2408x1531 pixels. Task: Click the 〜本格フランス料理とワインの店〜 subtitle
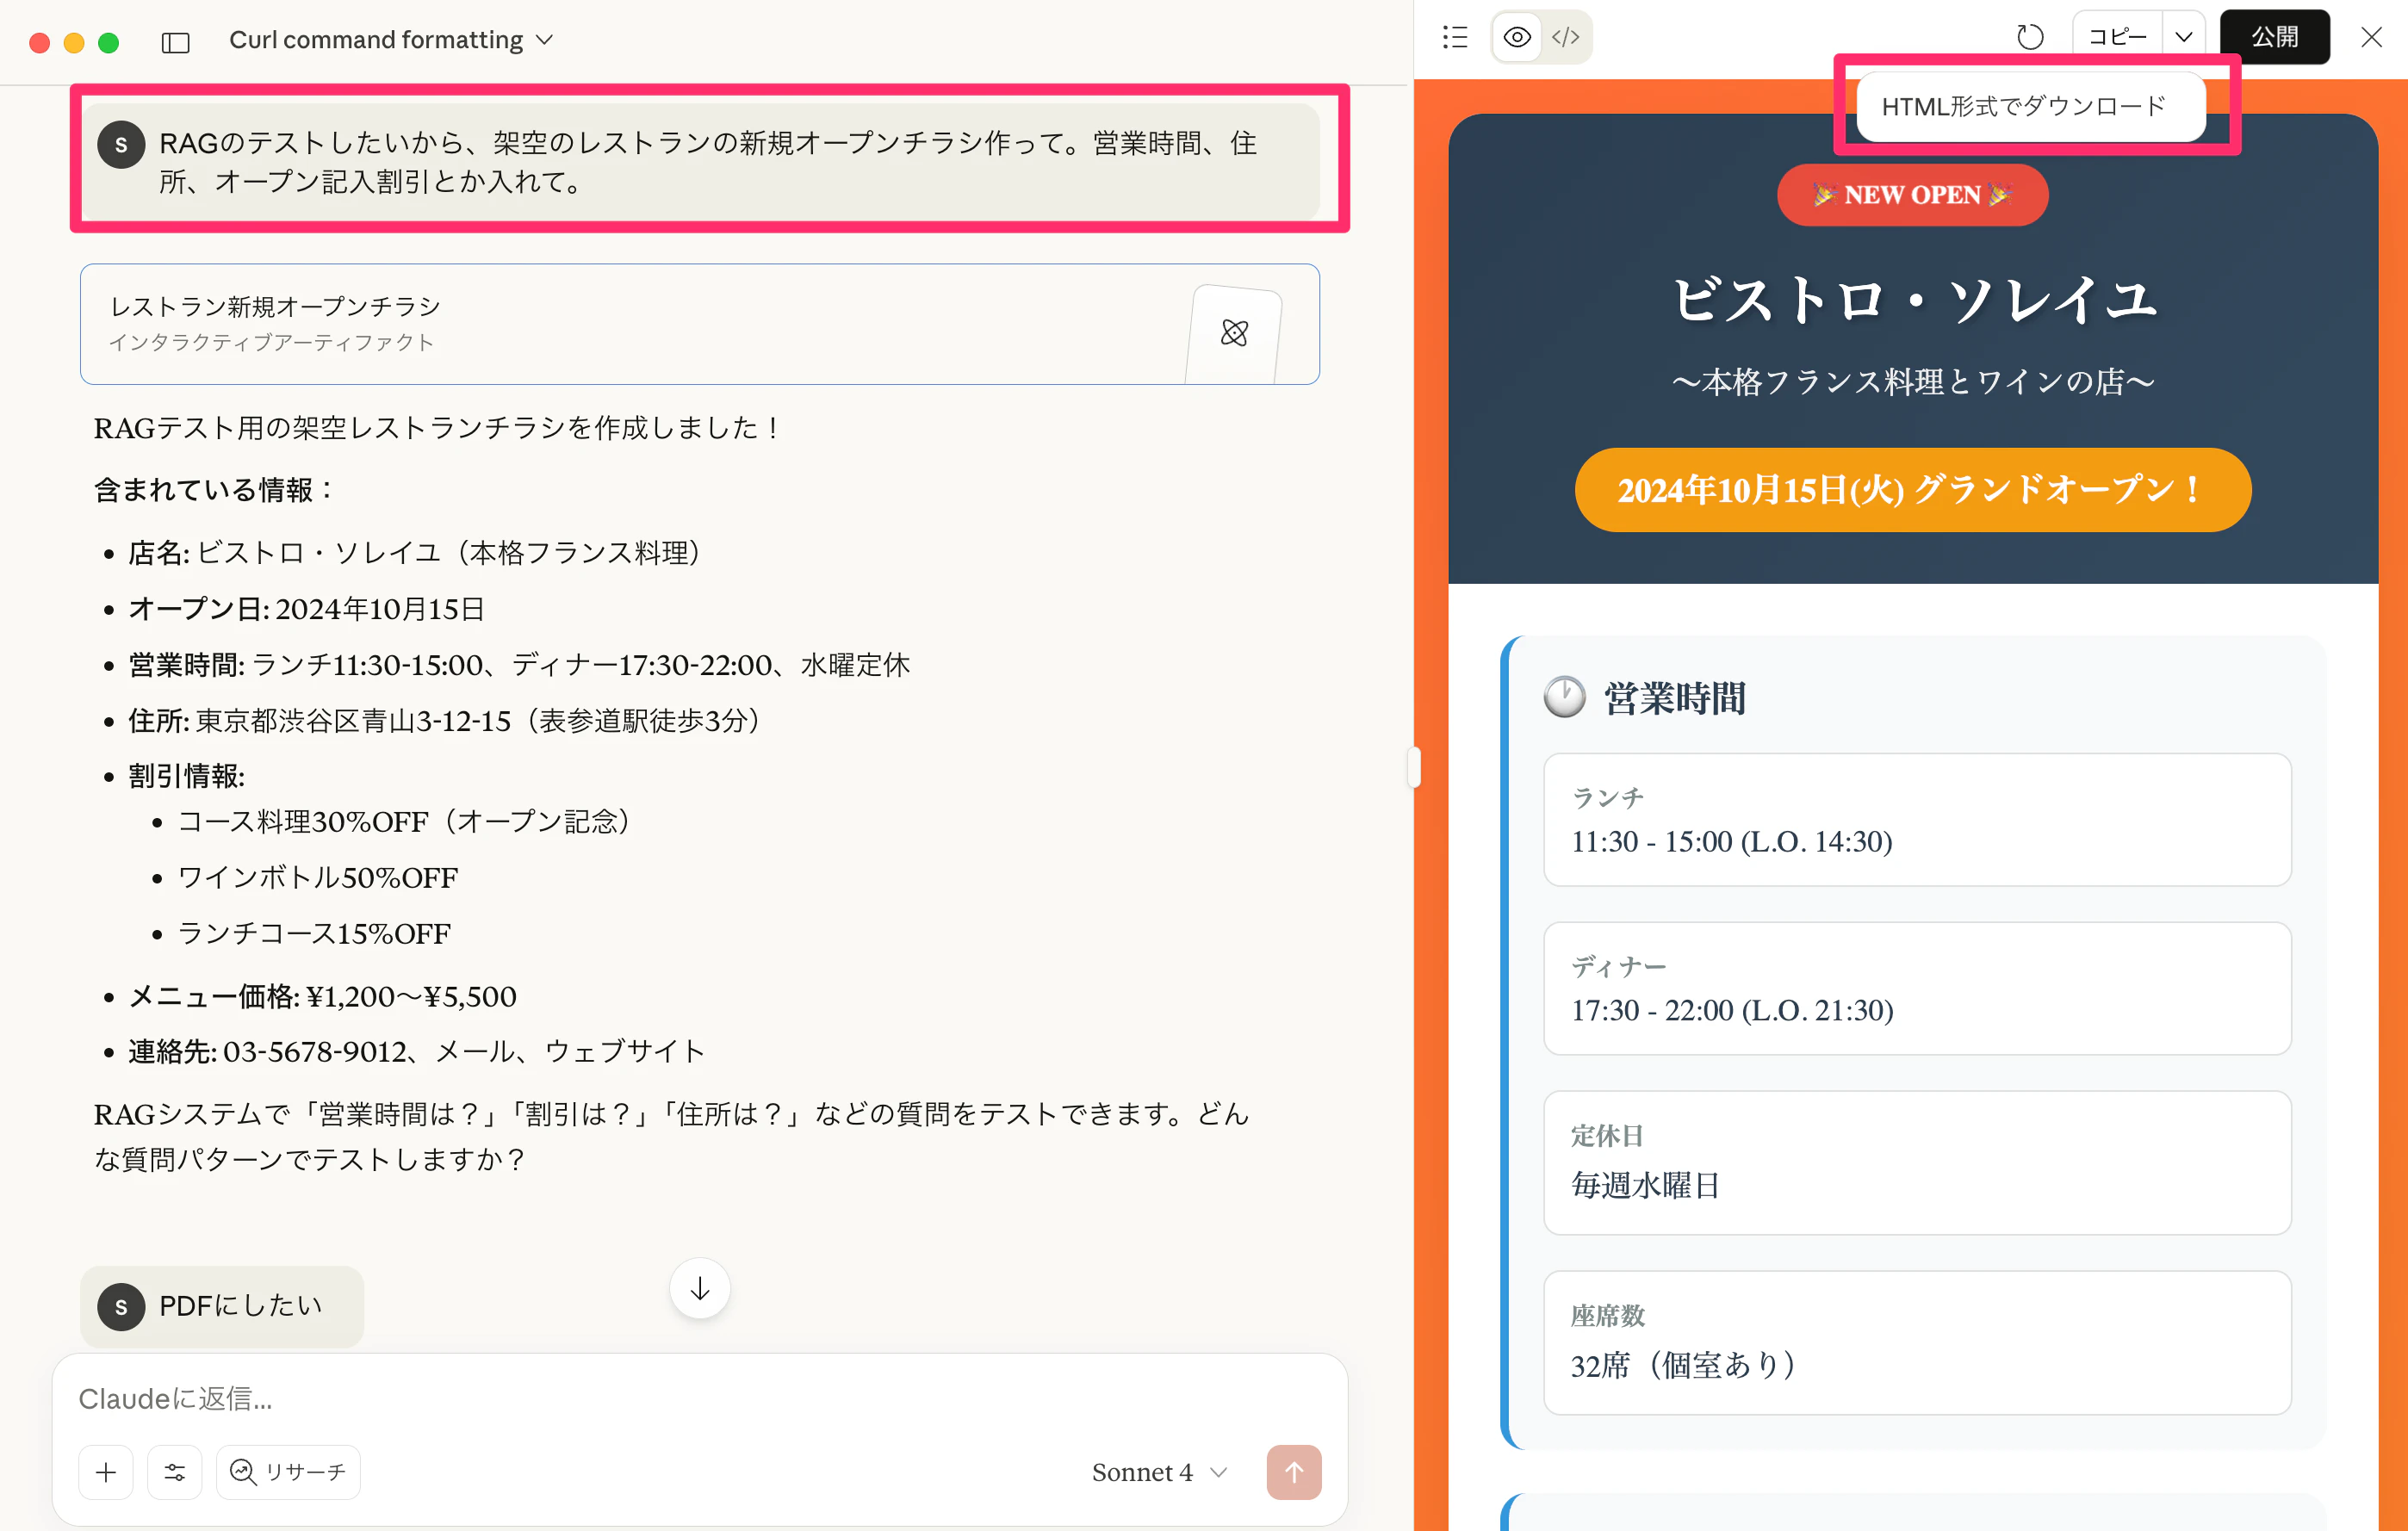pos(1912,382)
